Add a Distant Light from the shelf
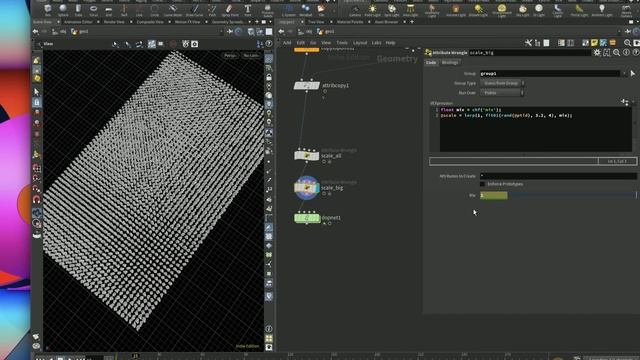 (478, 10)
